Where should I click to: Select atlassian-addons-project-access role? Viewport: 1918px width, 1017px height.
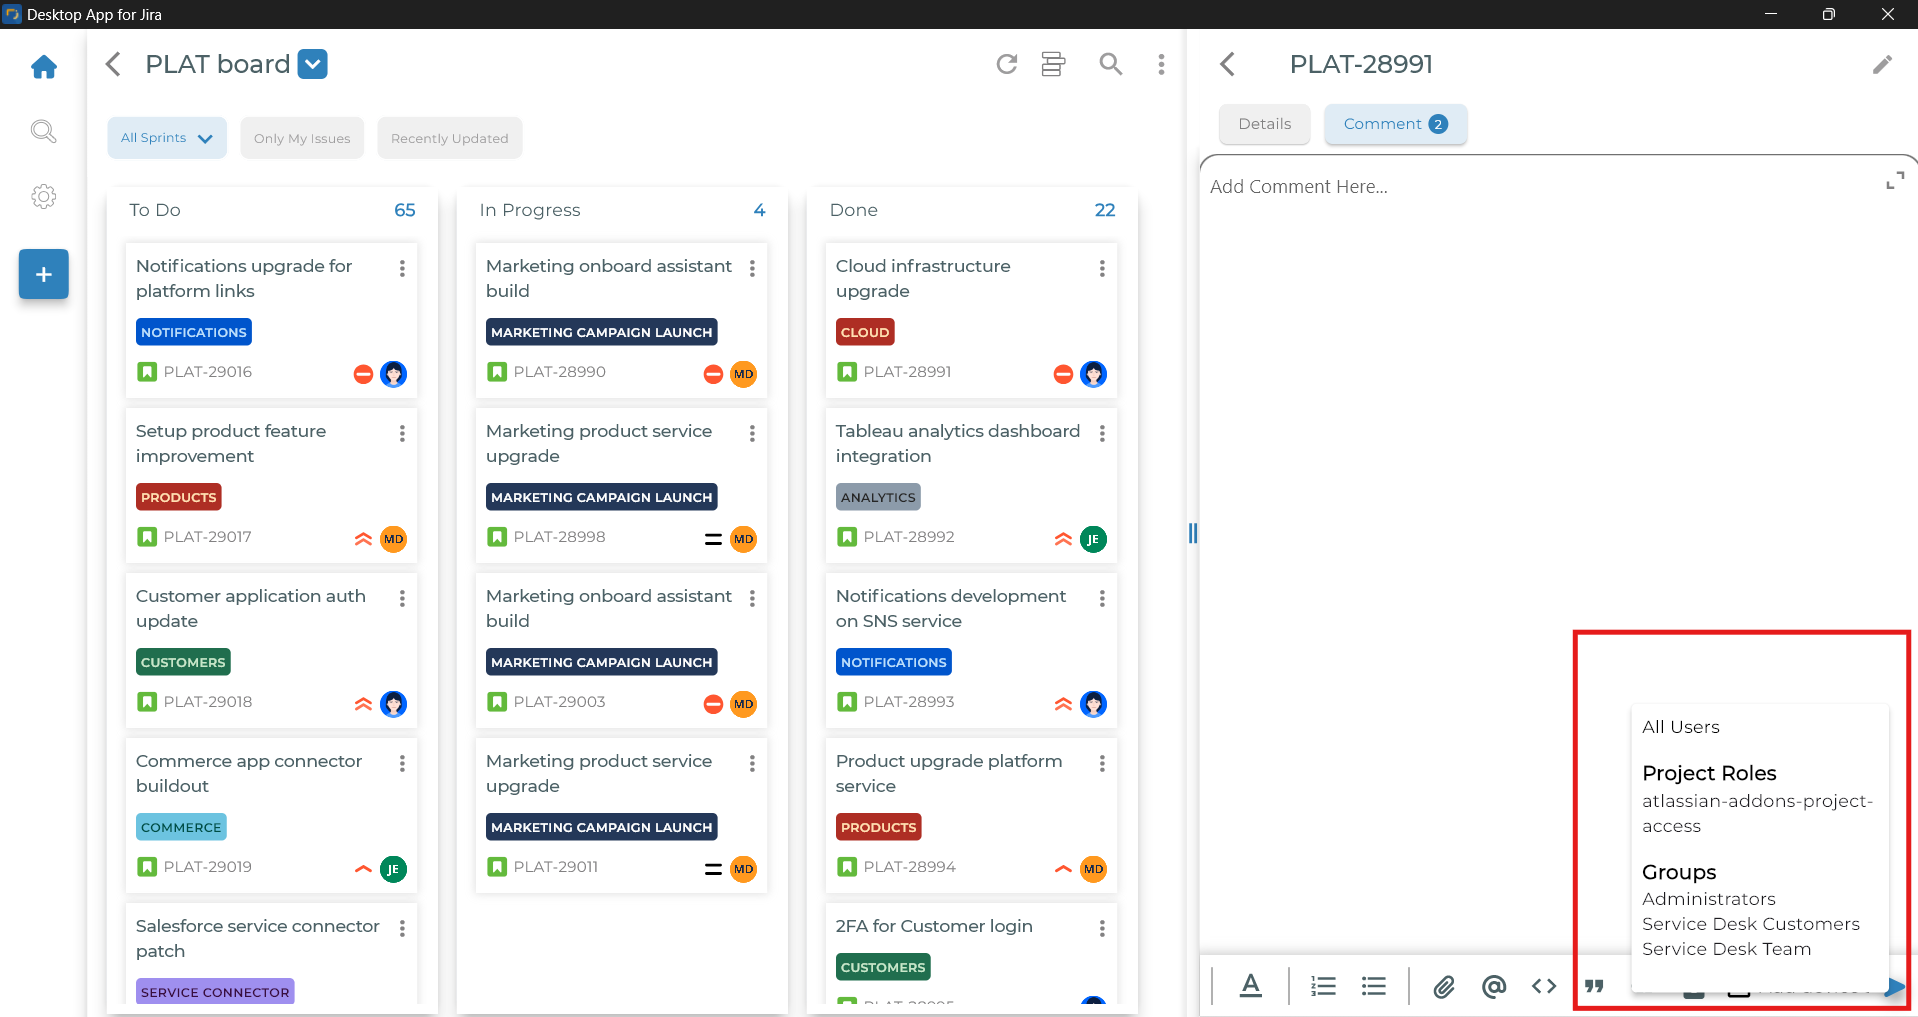click(x=1757, y=813)
